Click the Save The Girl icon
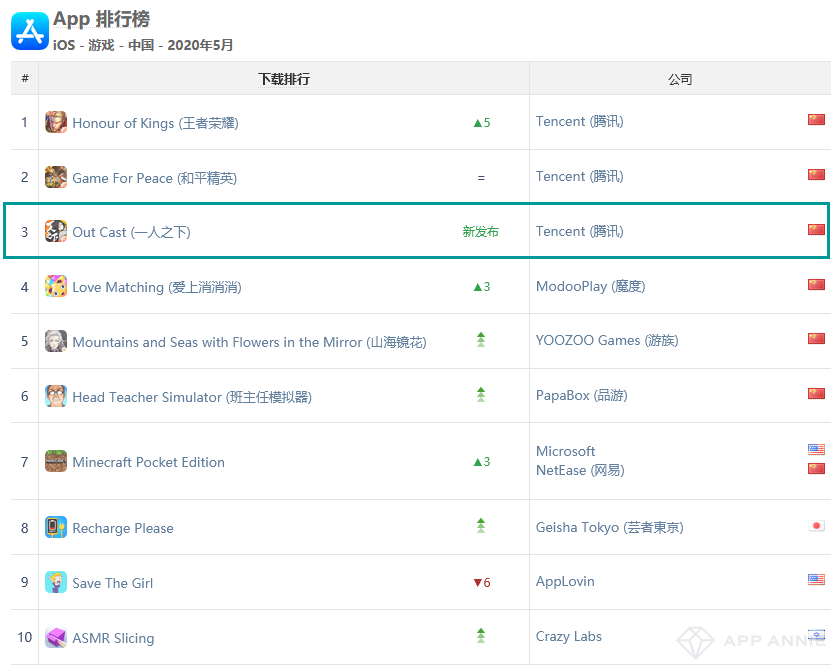Screen dimensions: 838x669 pos(56,582)
